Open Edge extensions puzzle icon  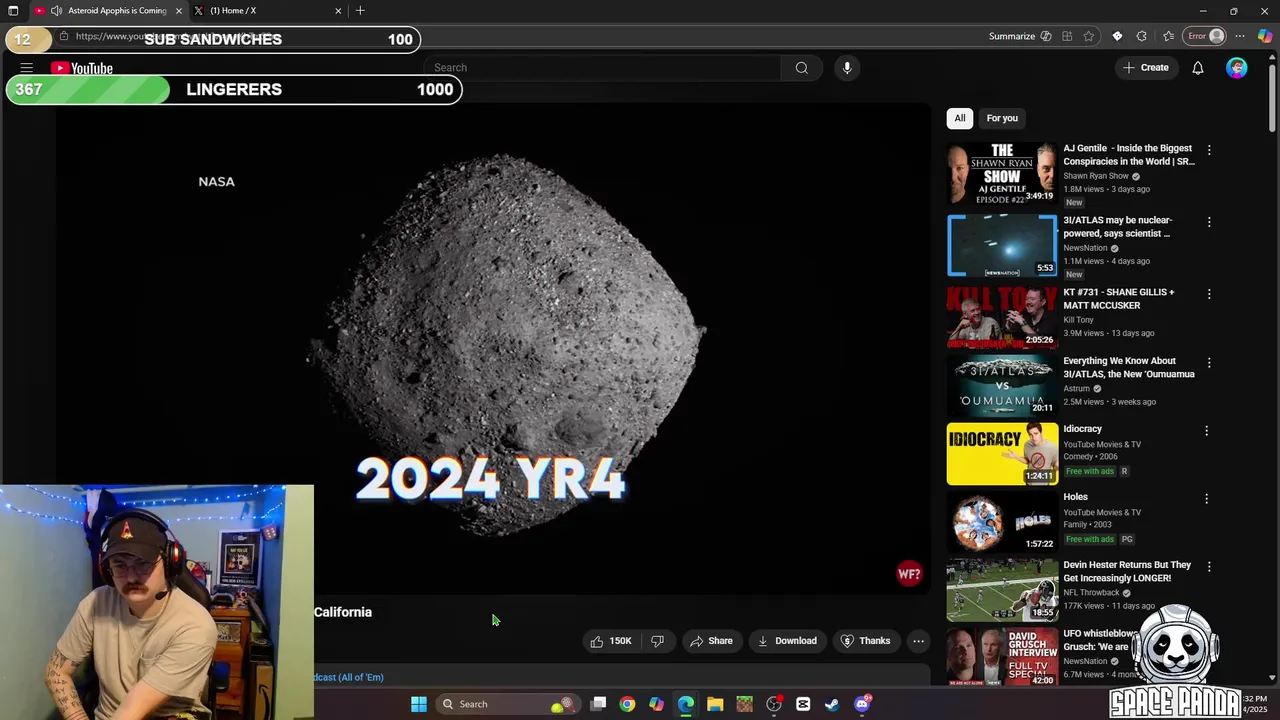1142,36
